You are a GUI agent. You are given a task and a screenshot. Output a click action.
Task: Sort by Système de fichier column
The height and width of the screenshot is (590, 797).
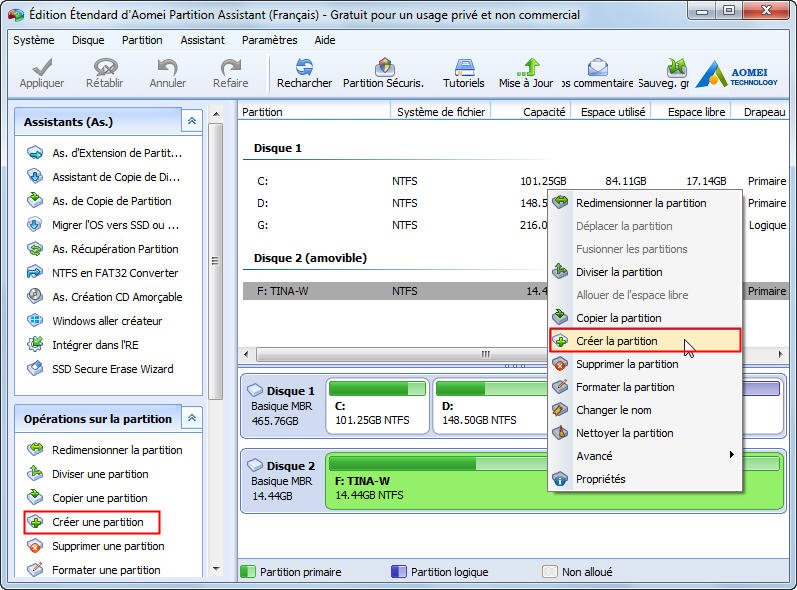point(440,112)
